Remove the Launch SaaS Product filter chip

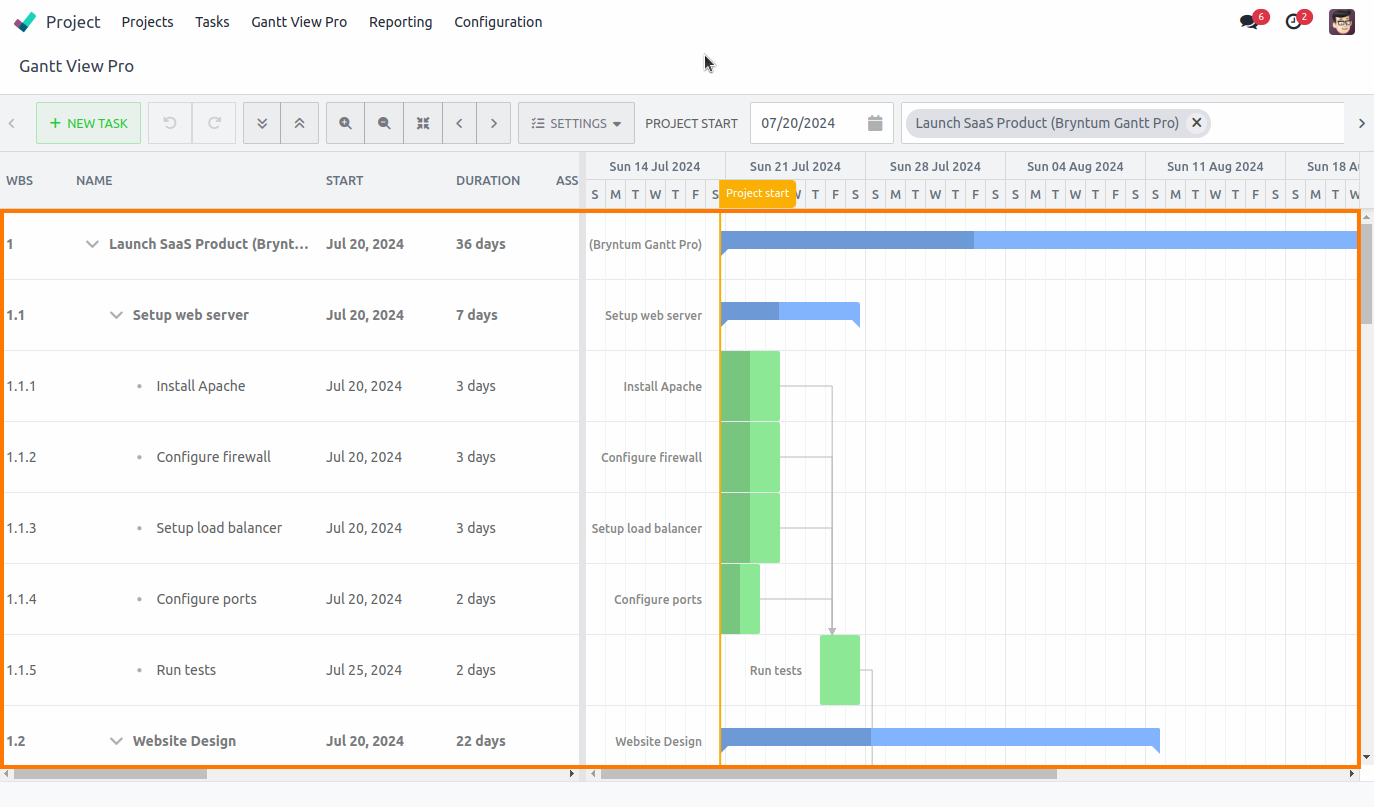pos(1196,122)
